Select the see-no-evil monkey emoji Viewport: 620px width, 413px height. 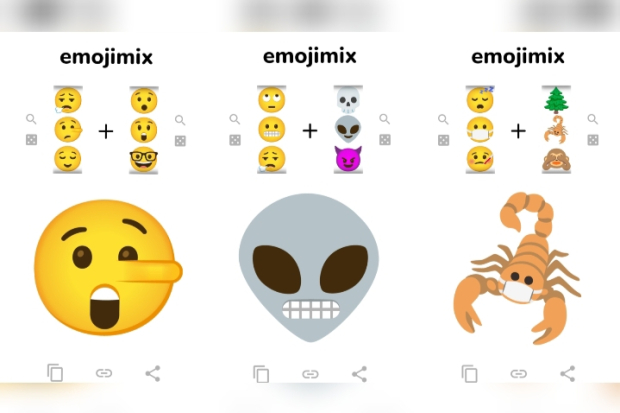point(556,159)
